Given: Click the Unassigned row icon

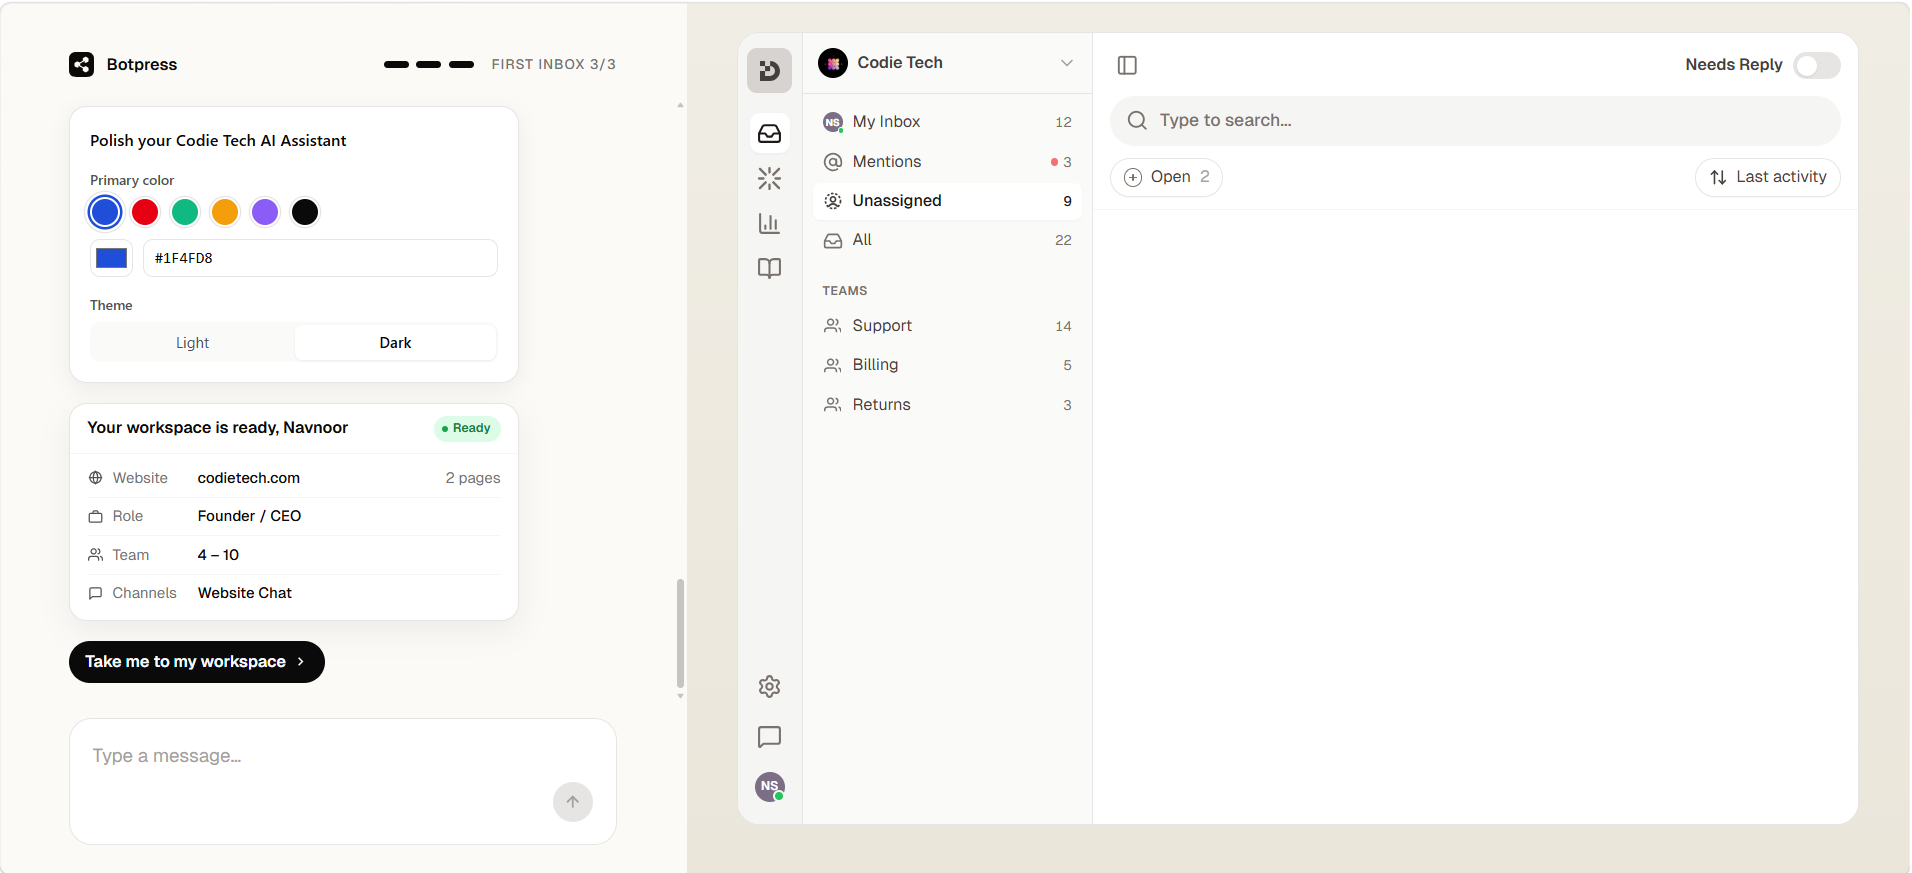Looking at the screenshot, I should click(x=833, y=201).
